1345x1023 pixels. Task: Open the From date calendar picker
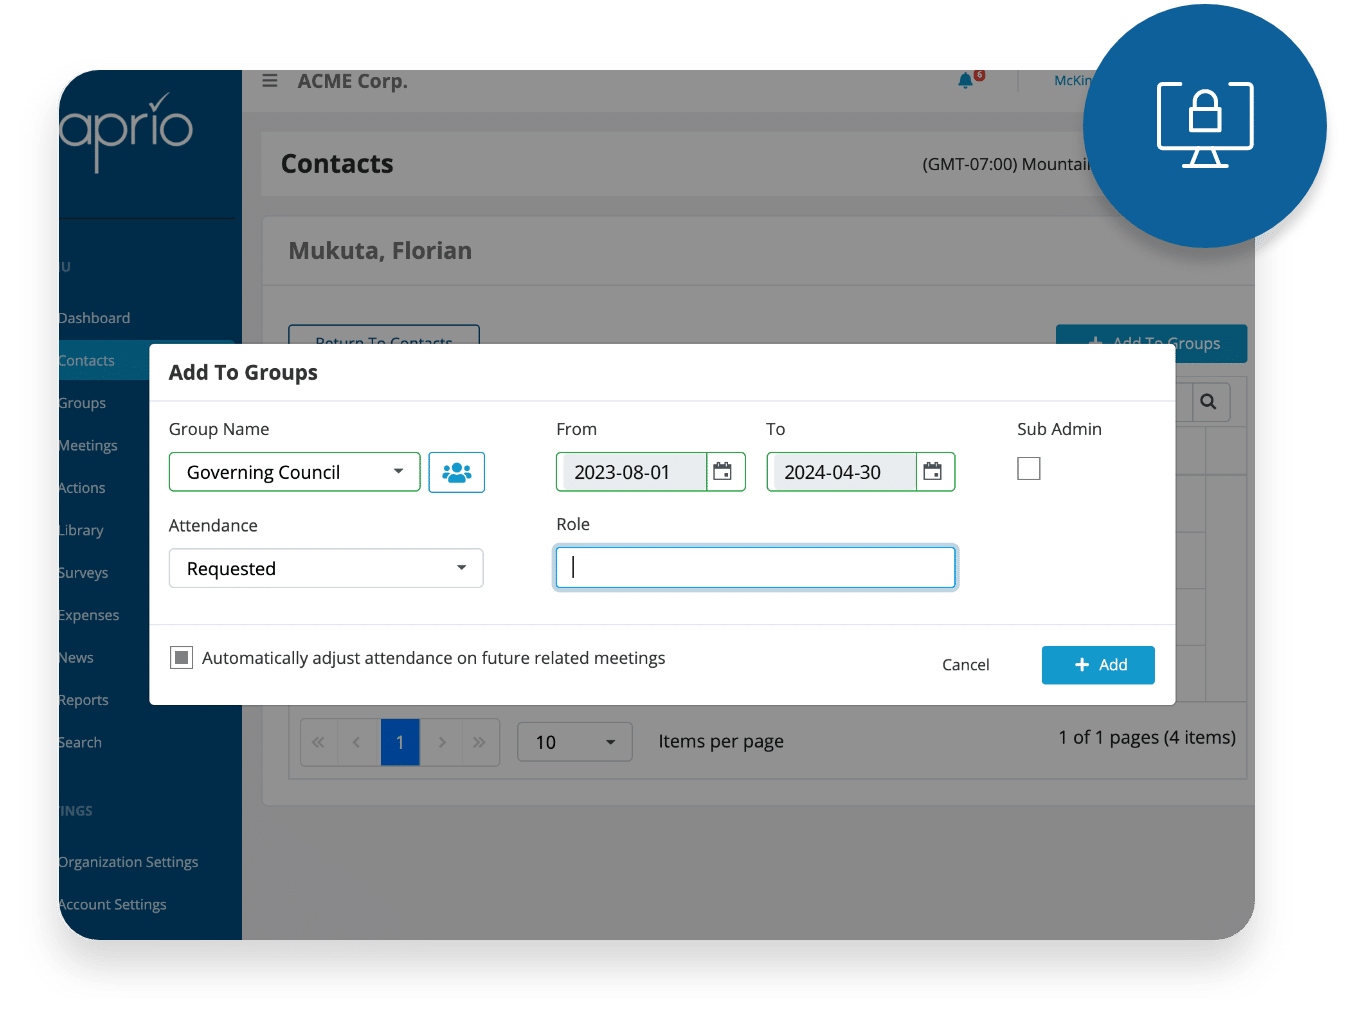(723, 472)
